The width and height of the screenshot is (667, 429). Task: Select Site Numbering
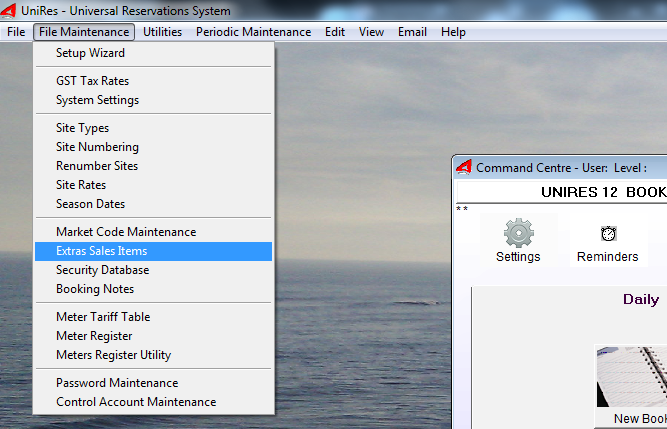(154, 147)
